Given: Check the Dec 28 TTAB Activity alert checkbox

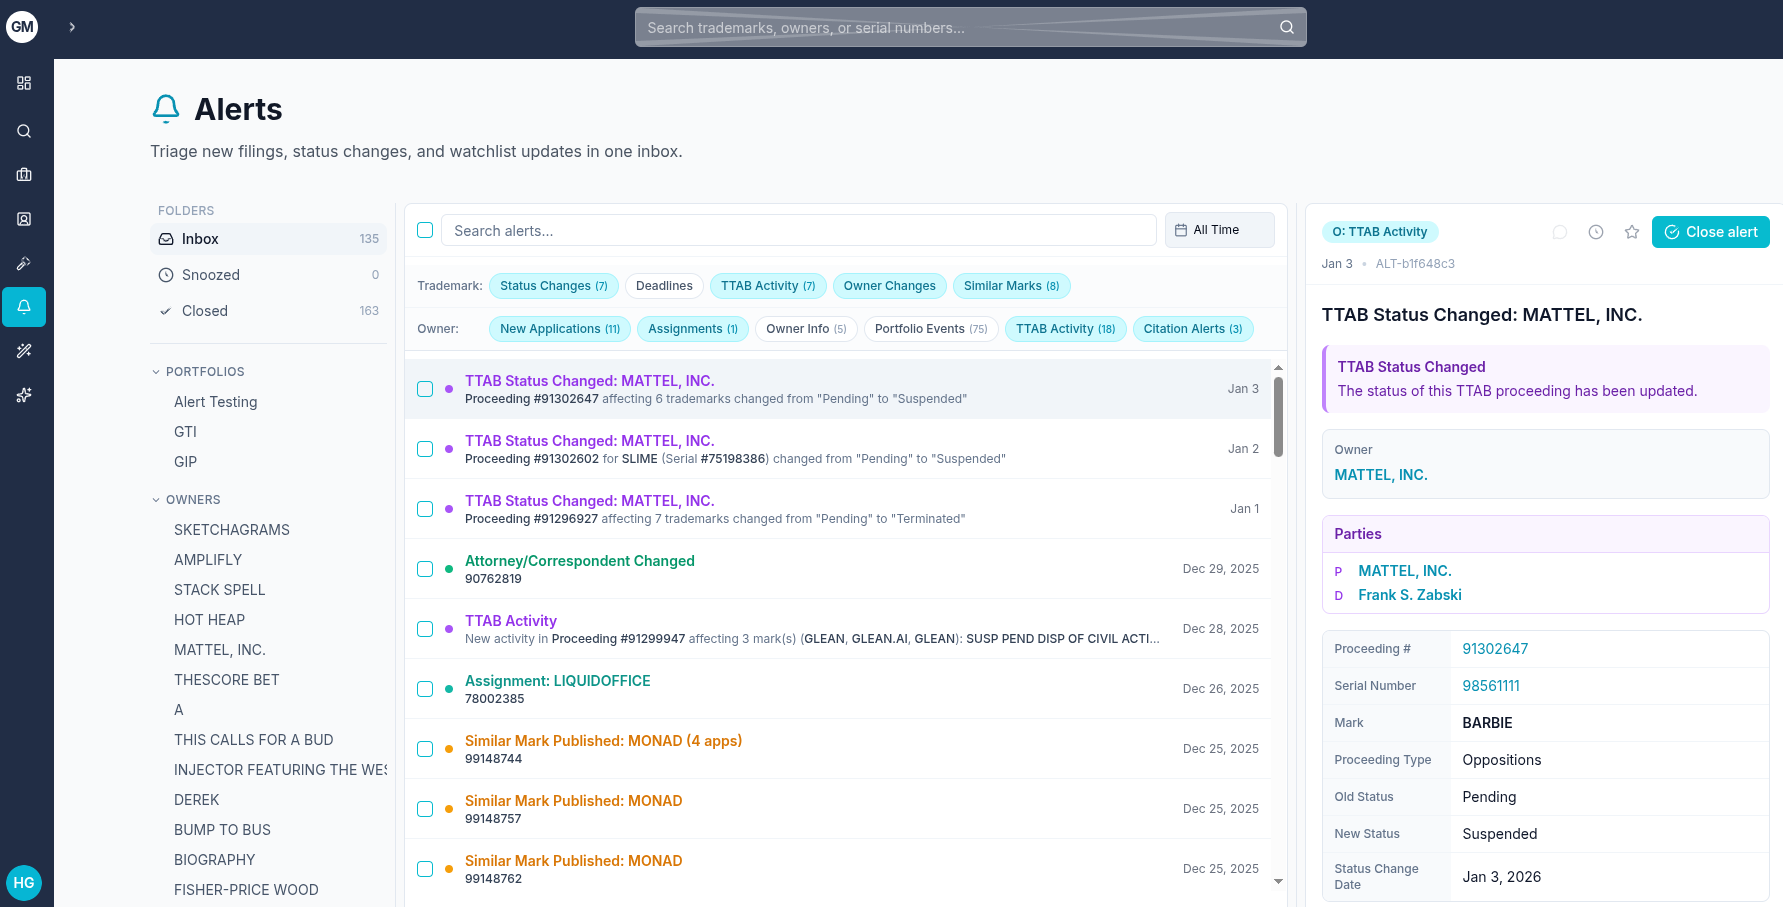Looking at the screenshot, I should coord(425,629).
